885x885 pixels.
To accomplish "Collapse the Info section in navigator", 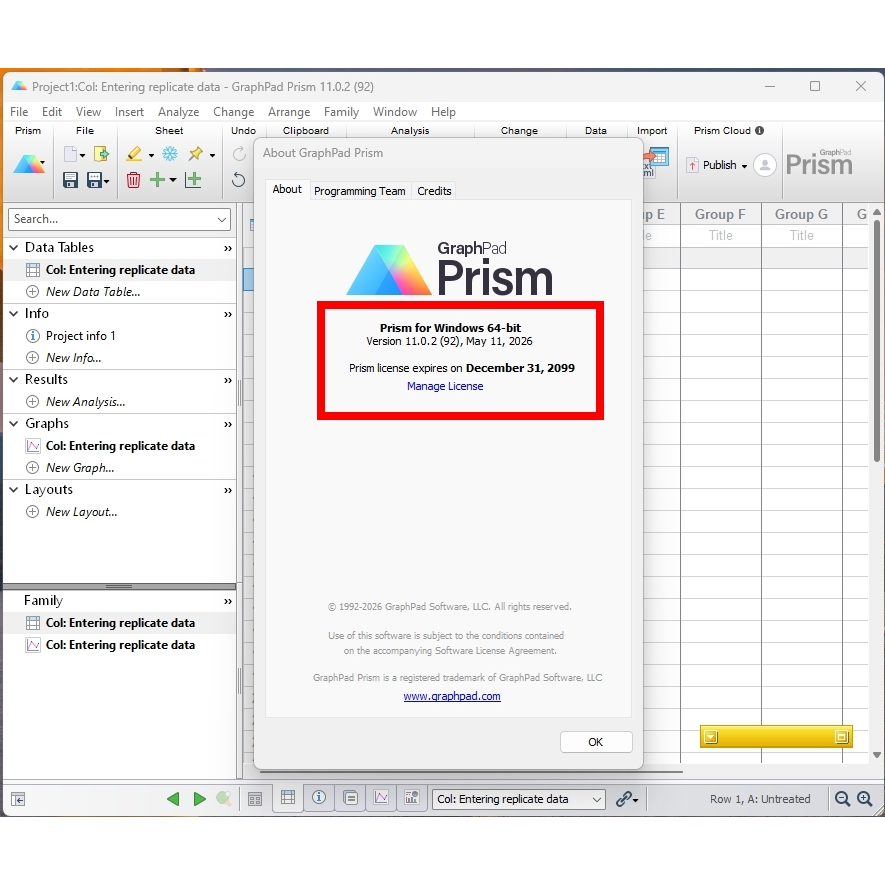I will pyautogui.click(x=14, y=313).
